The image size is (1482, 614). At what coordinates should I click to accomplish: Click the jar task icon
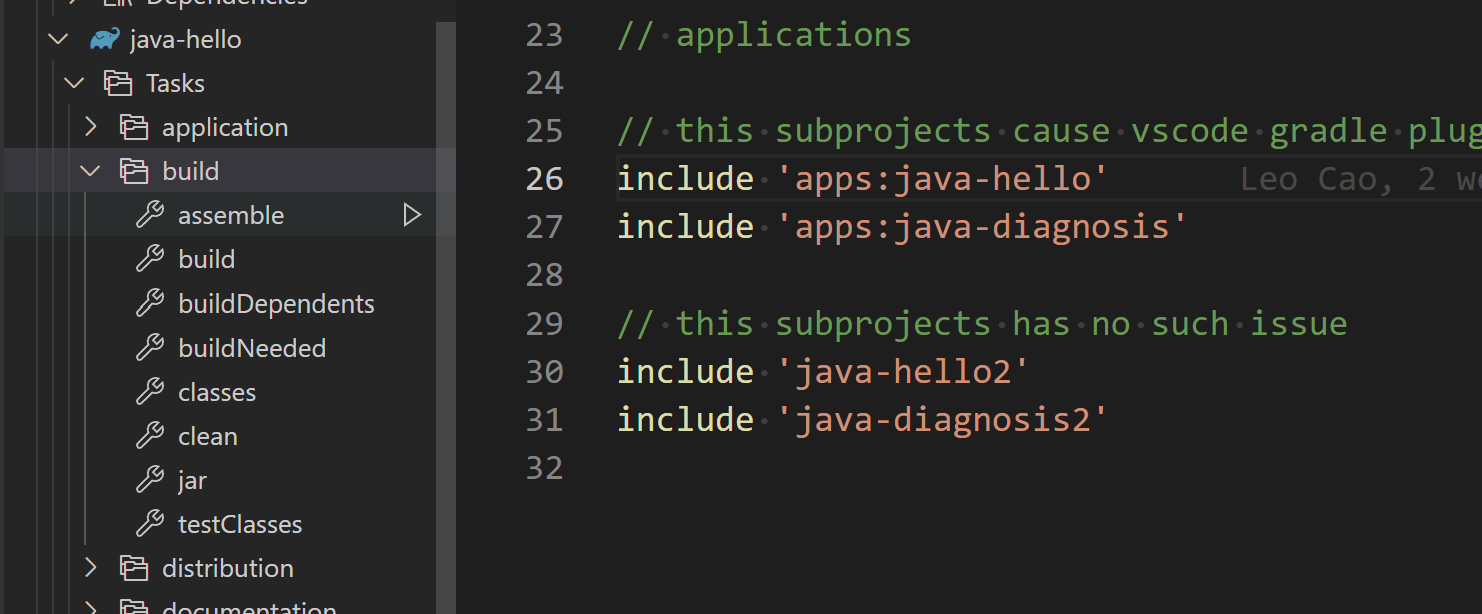(x=150, y=479)
